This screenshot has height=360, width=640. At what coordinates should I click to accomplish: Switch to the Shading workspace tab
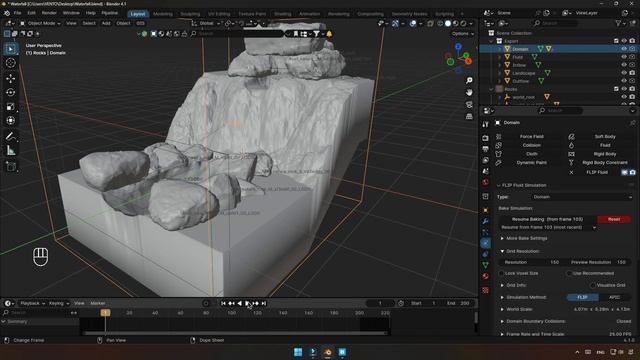282,14
